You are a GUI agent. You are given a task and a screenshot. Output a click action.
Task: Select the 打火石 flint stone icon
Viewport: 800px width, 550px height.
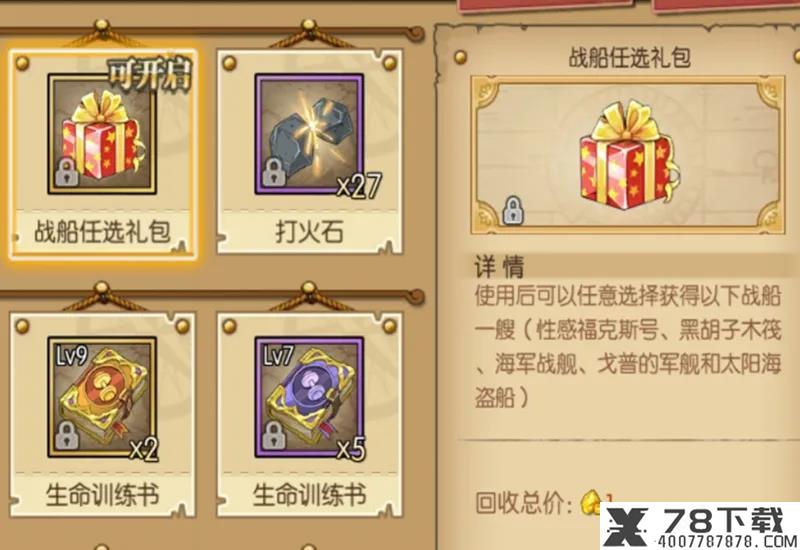[309, 134]
